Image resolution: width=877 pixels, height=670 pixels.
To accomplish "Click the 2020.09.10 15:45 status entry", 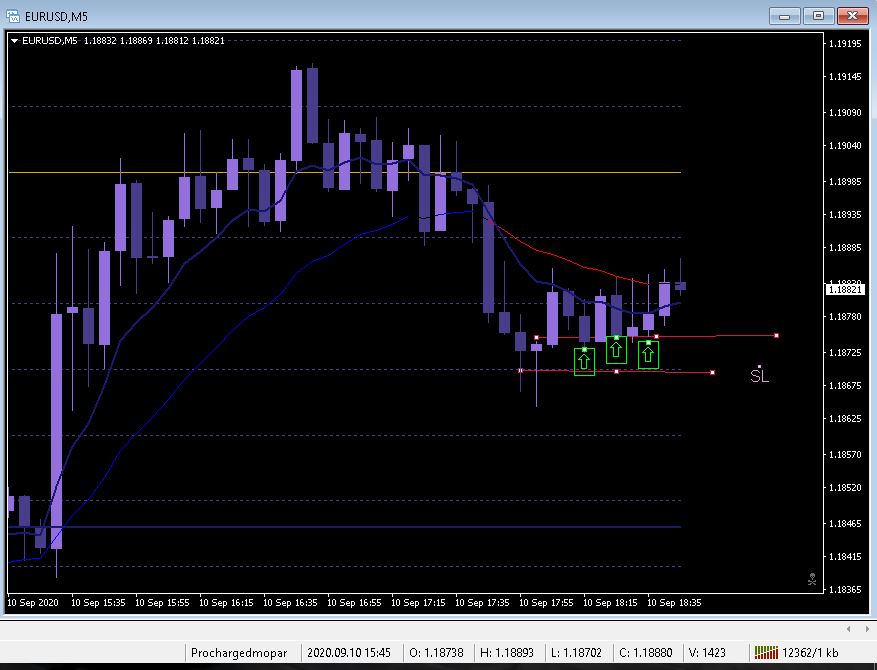I will [x=348, y=653].
